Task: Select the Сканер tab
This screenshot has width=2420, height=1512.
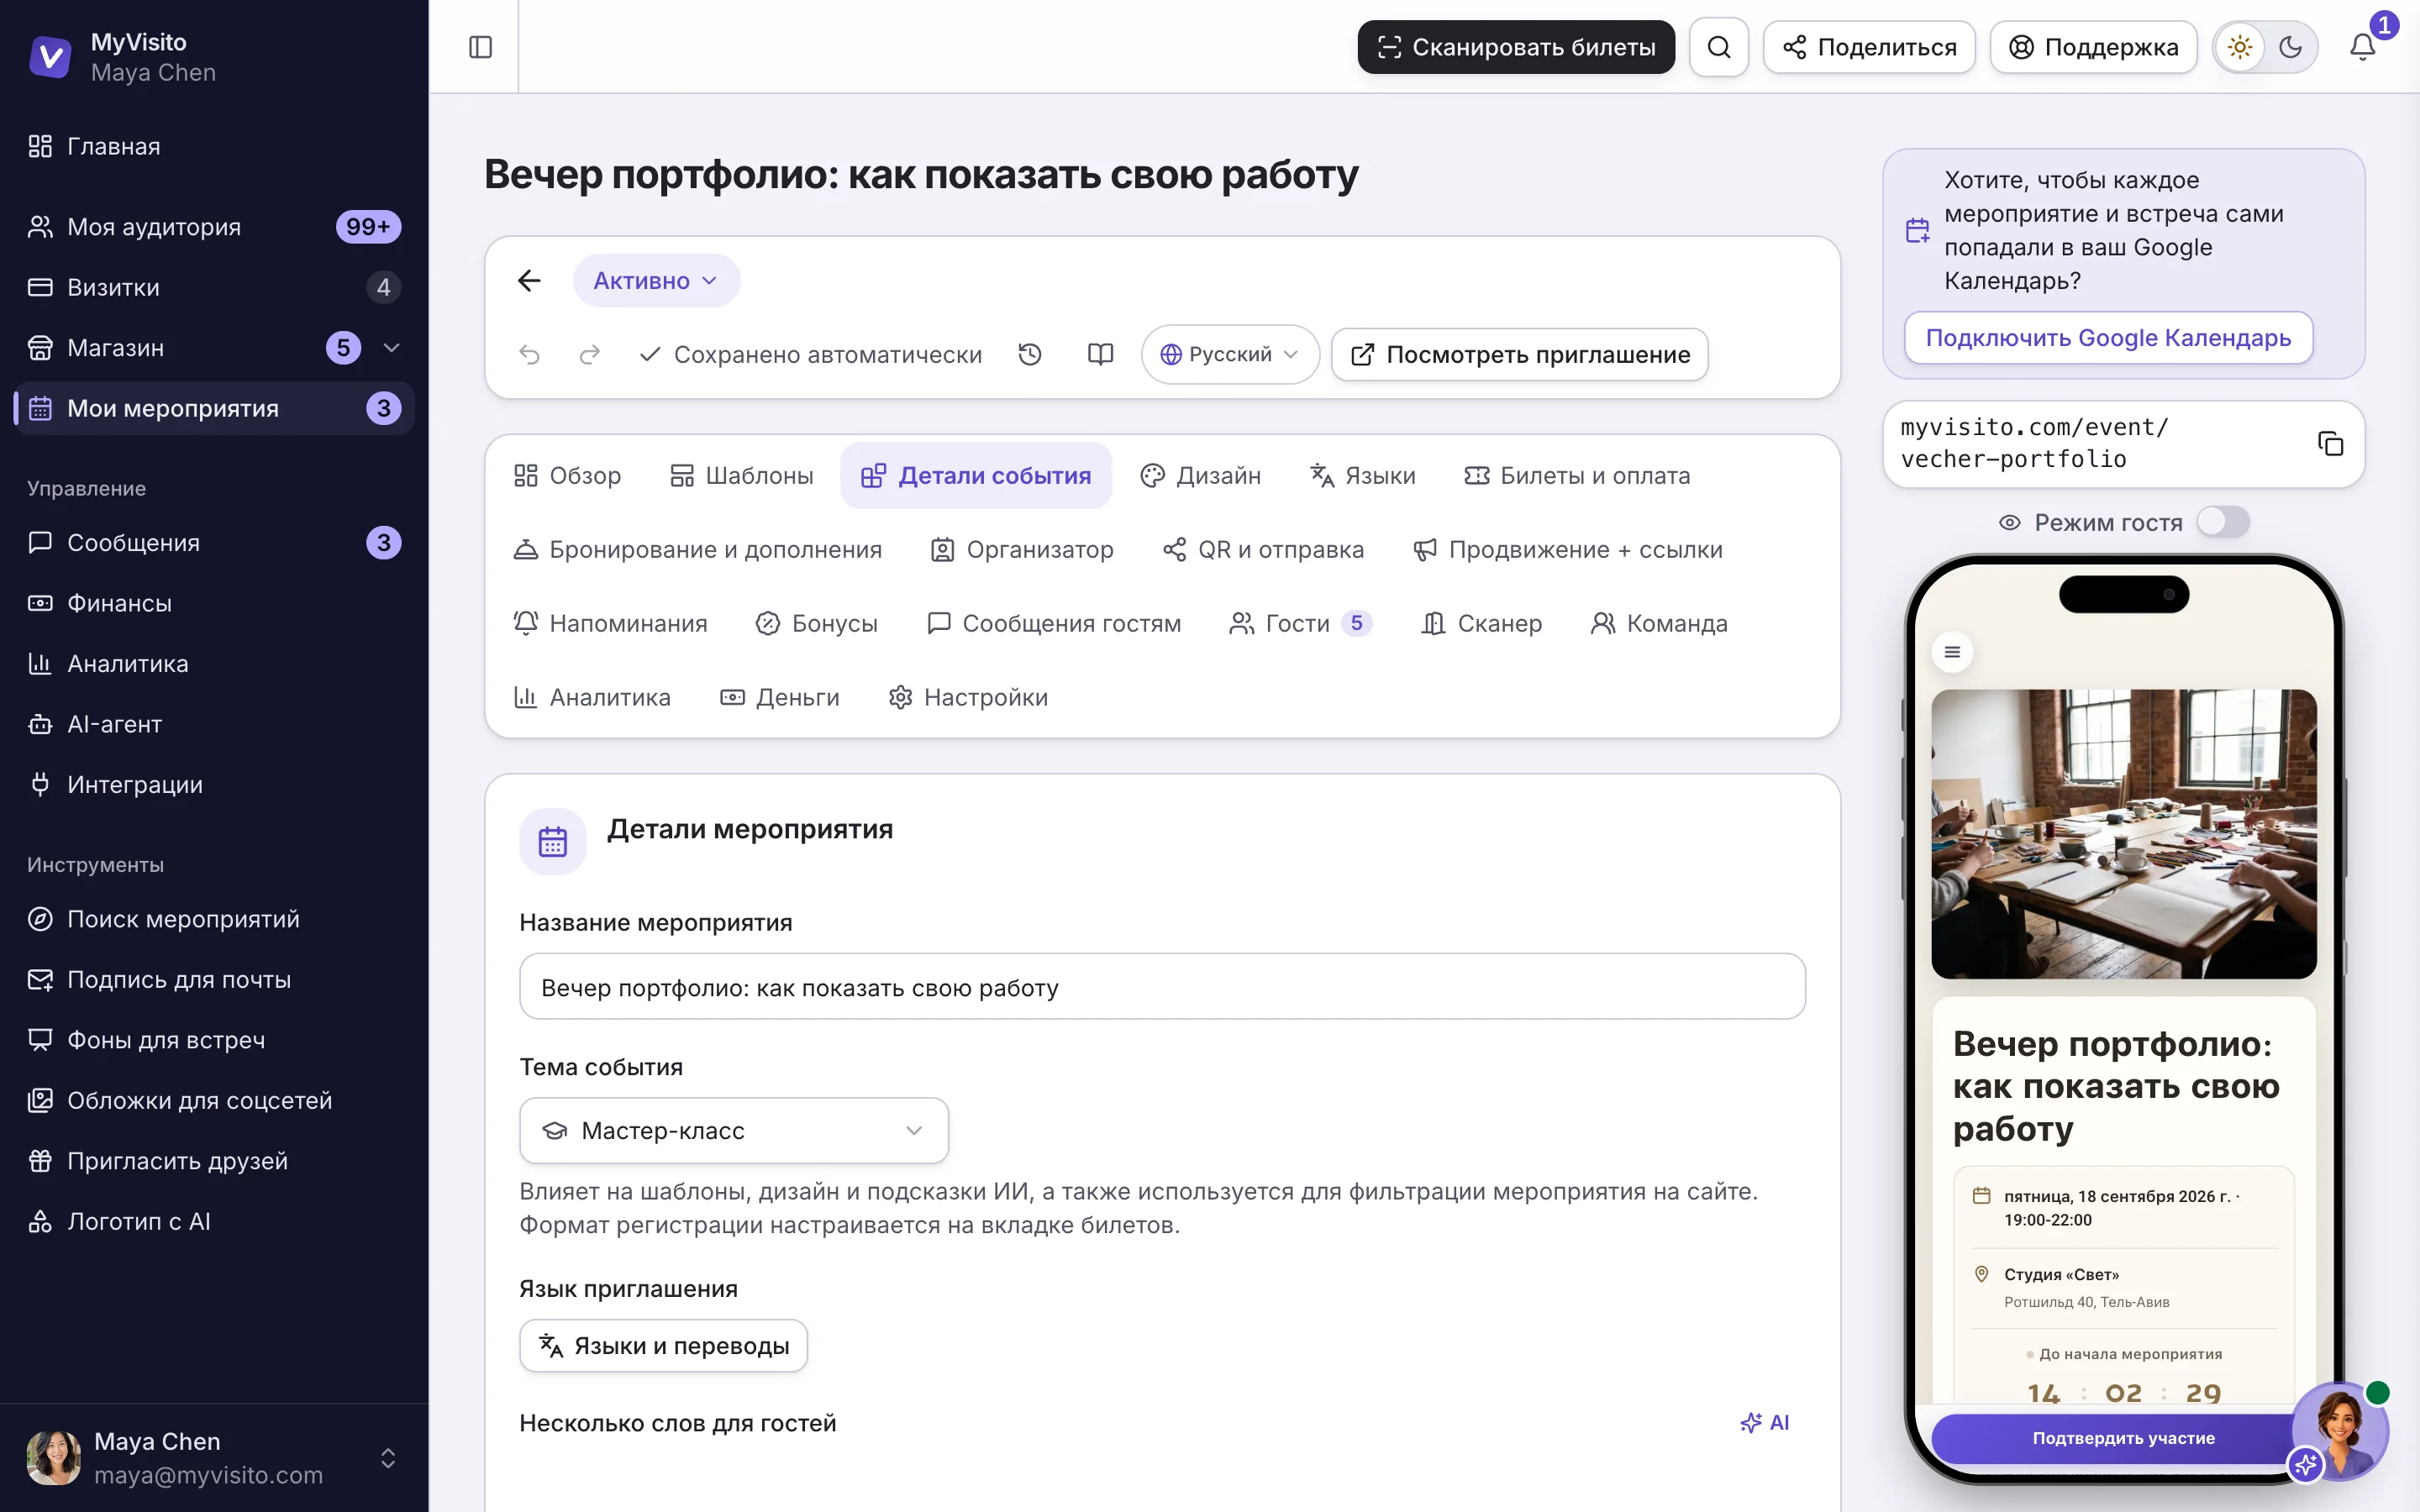Action: [x=1481, y=623]
